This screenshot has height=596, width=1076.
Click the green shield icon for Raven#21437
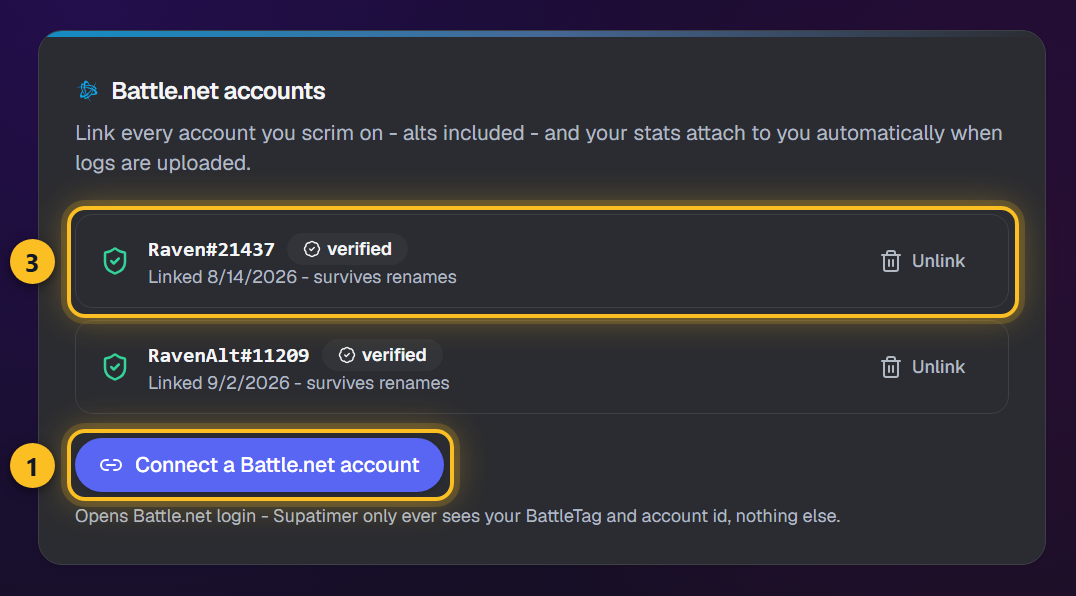click(115, 261)
